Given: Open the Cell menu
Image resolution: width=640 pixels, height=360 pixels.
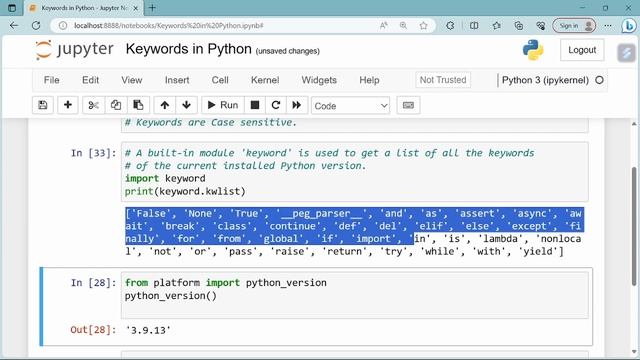Looking at the screenshot, I should pos(220,80).
